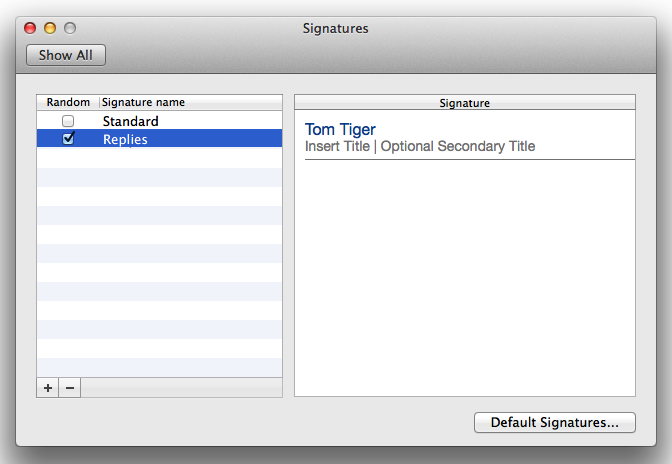Select the Standard signature name

[x=130, y=121]
